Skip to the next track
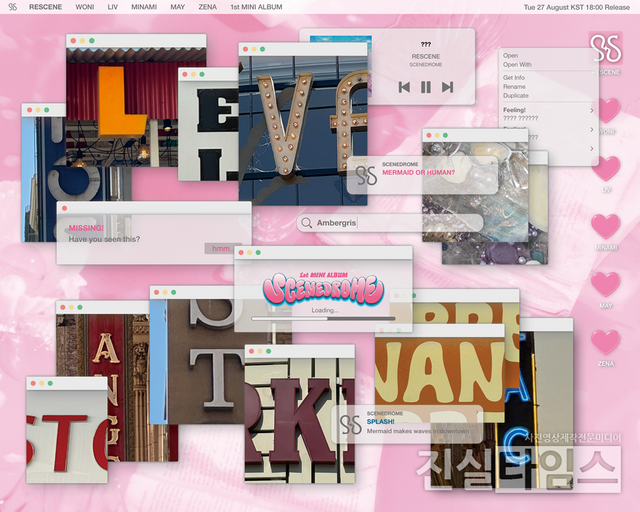 [447, 87]
